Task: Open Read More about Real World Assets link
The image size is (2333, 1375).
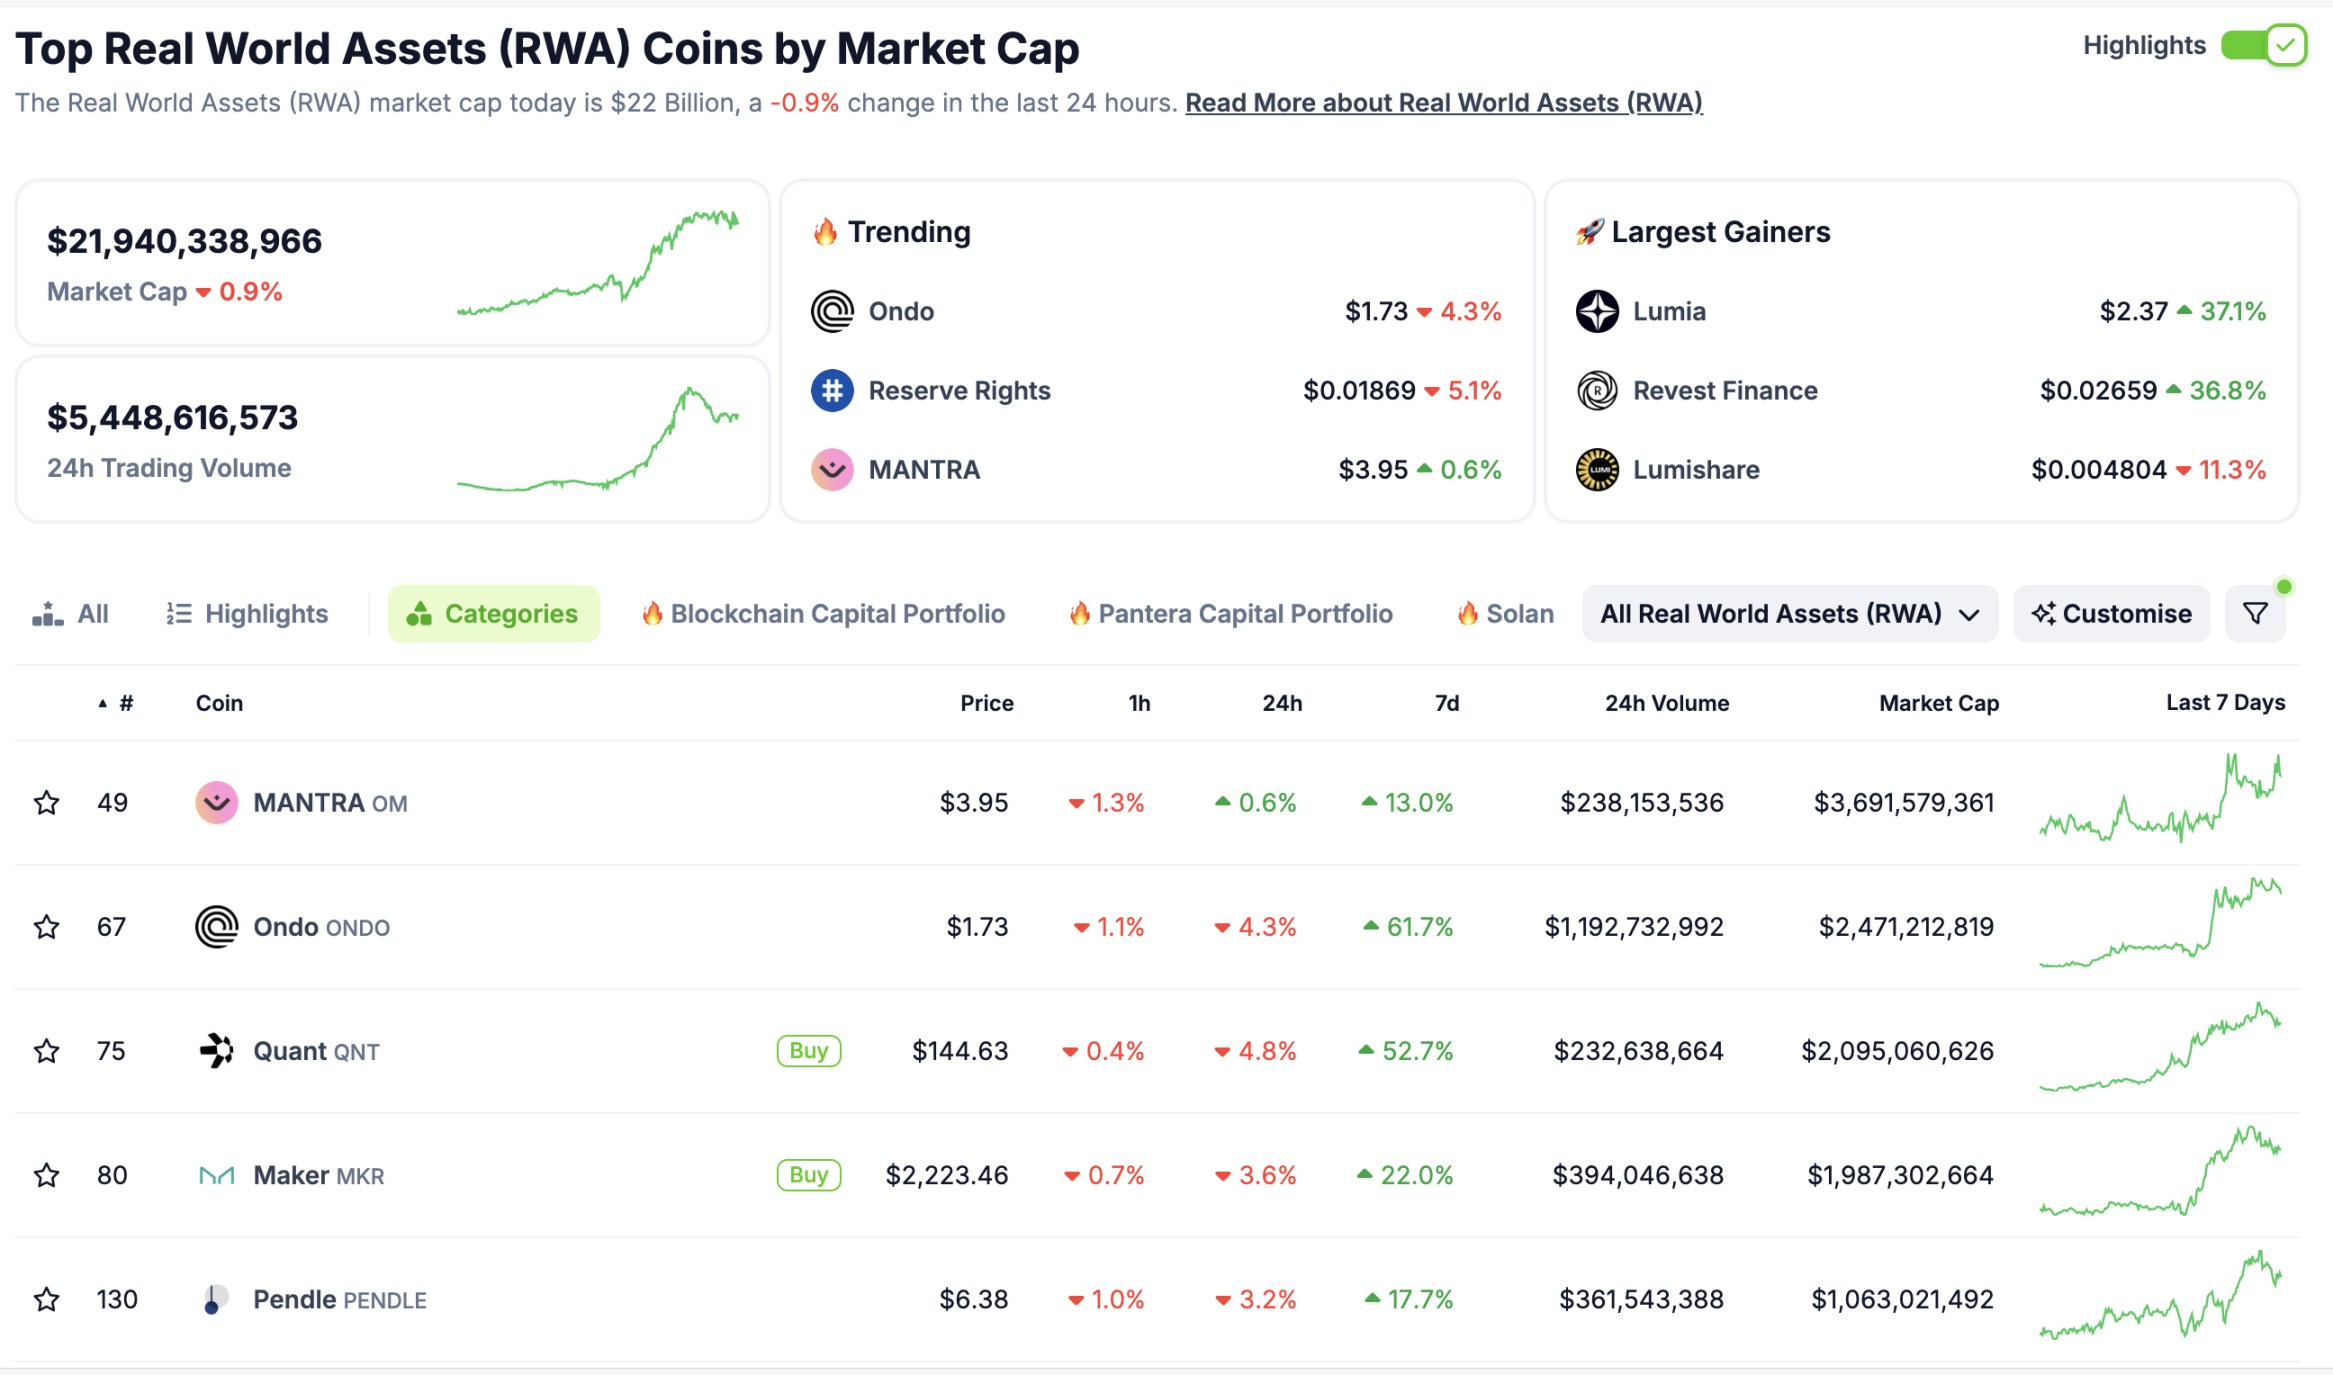Action: [x=1443, y=103]
